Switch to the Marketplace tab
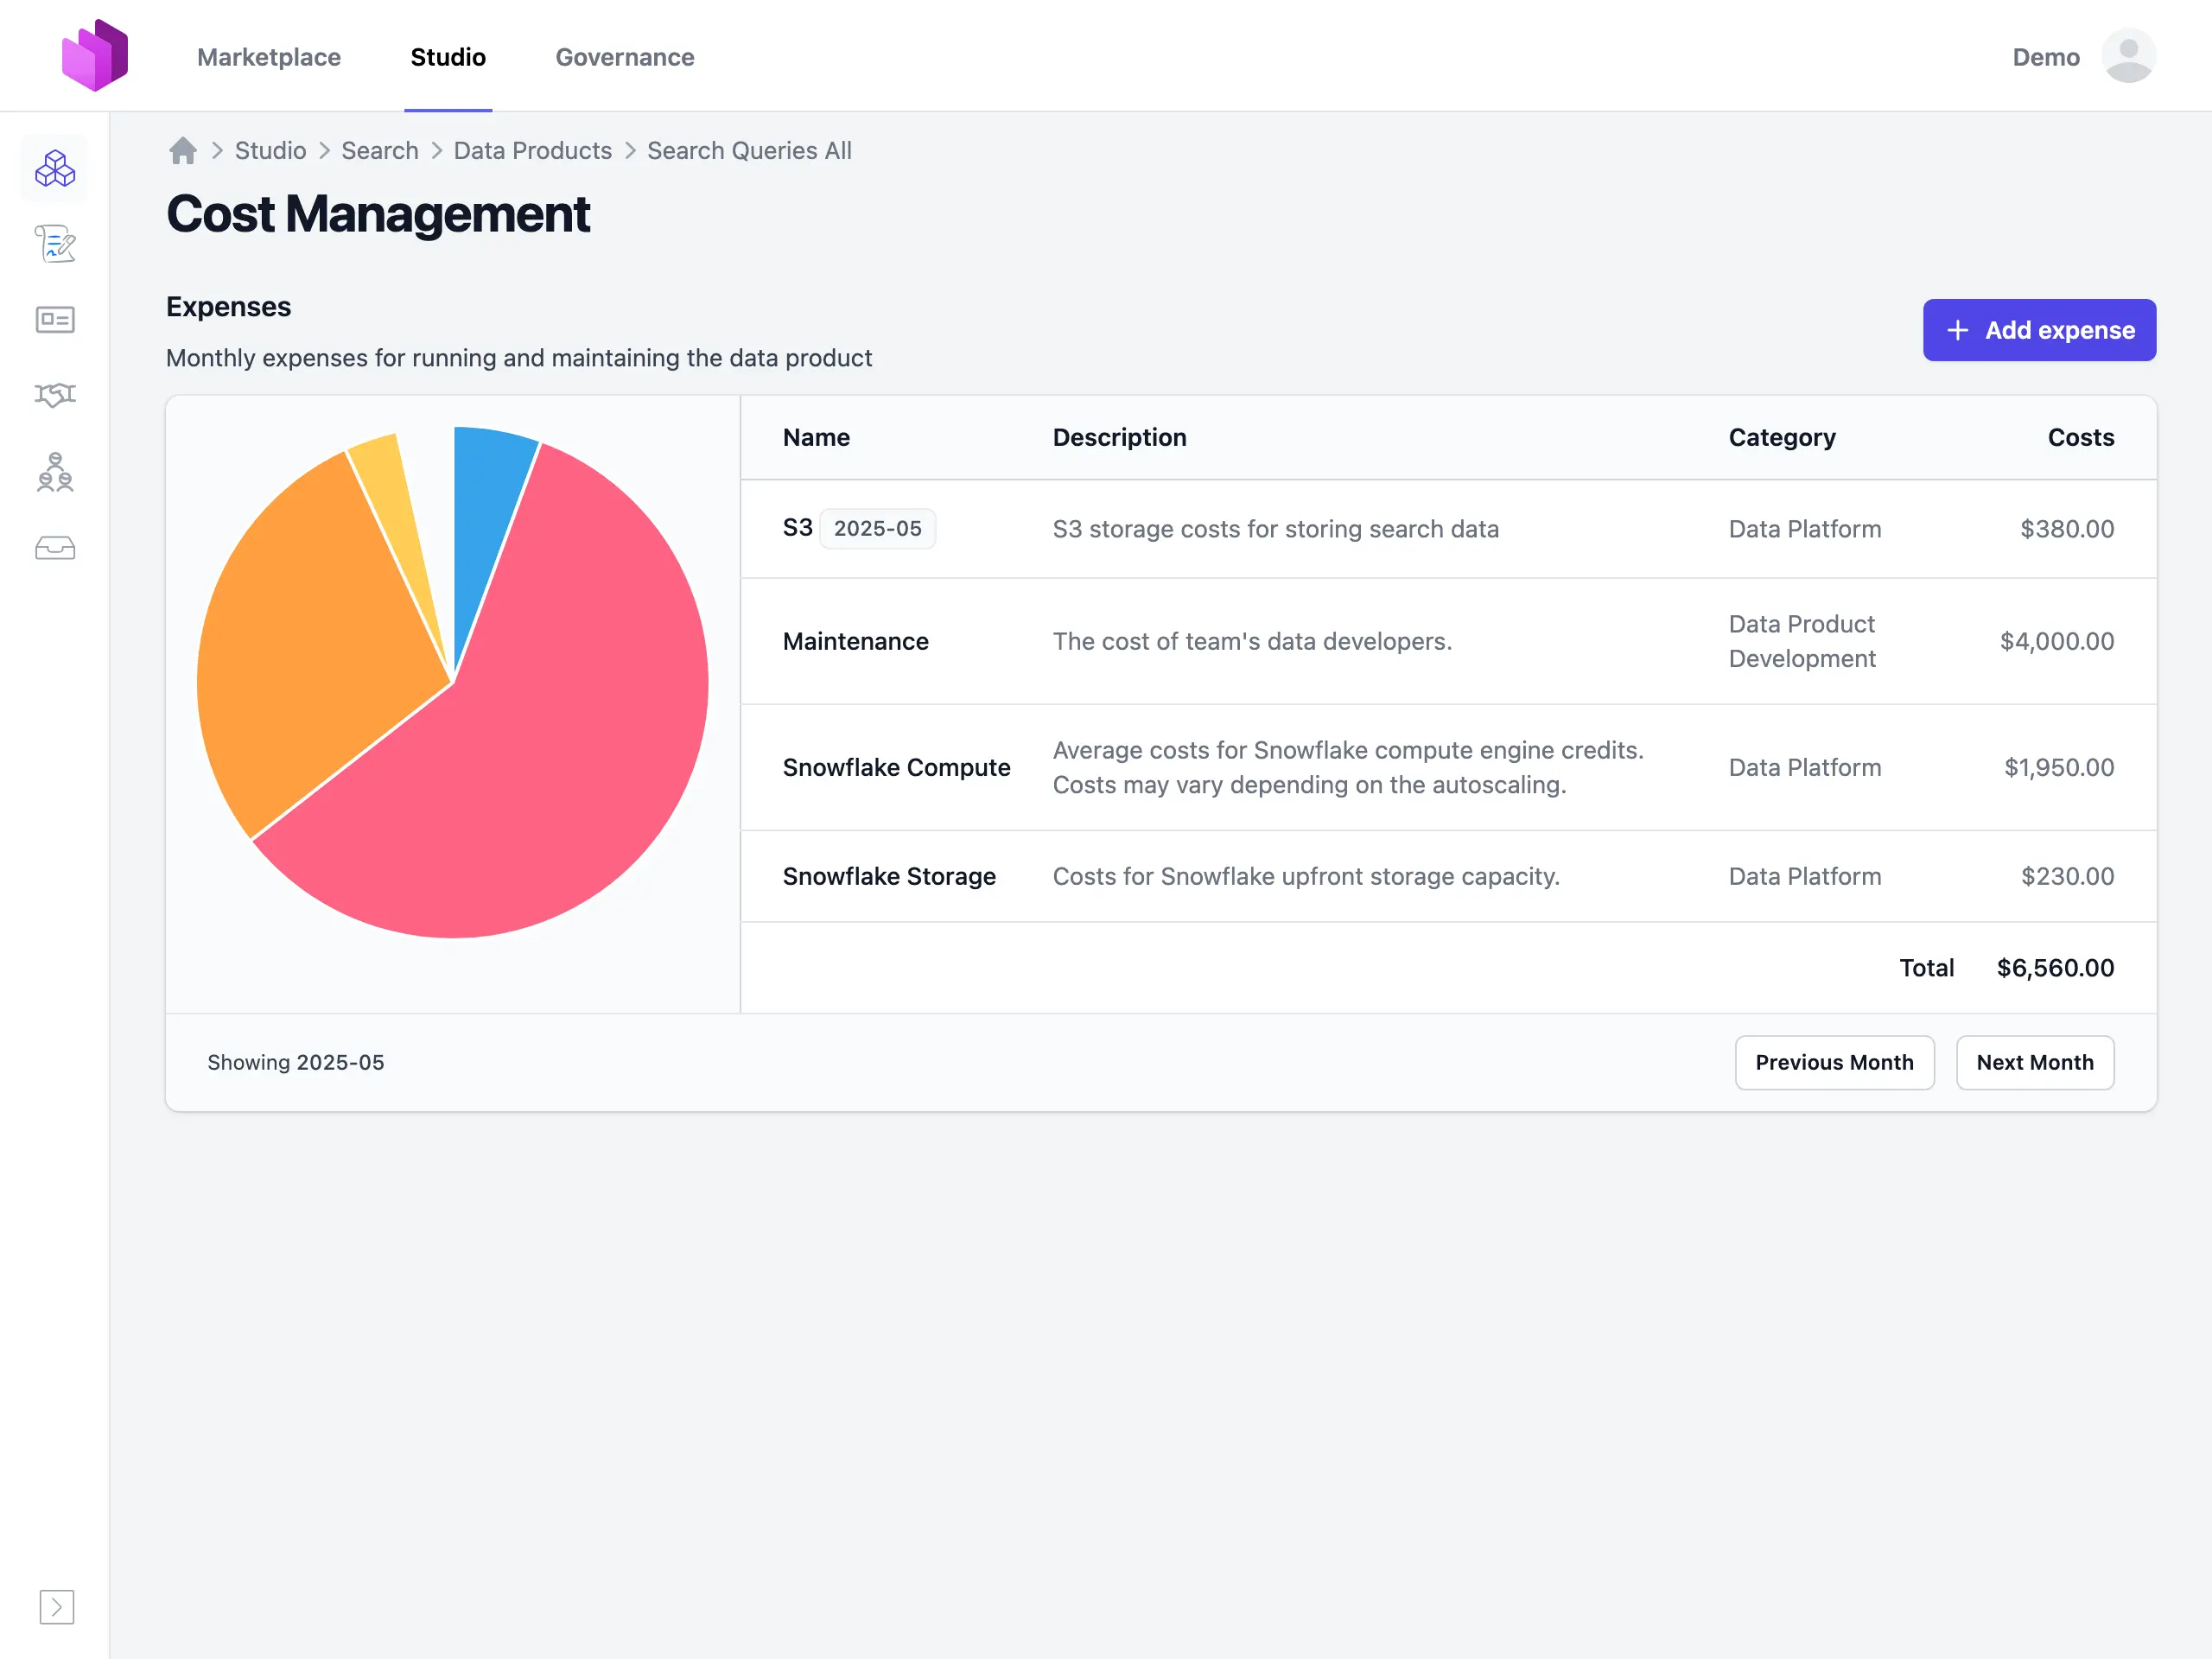This screenshot has width=2212, height=1659. (269, 57)
